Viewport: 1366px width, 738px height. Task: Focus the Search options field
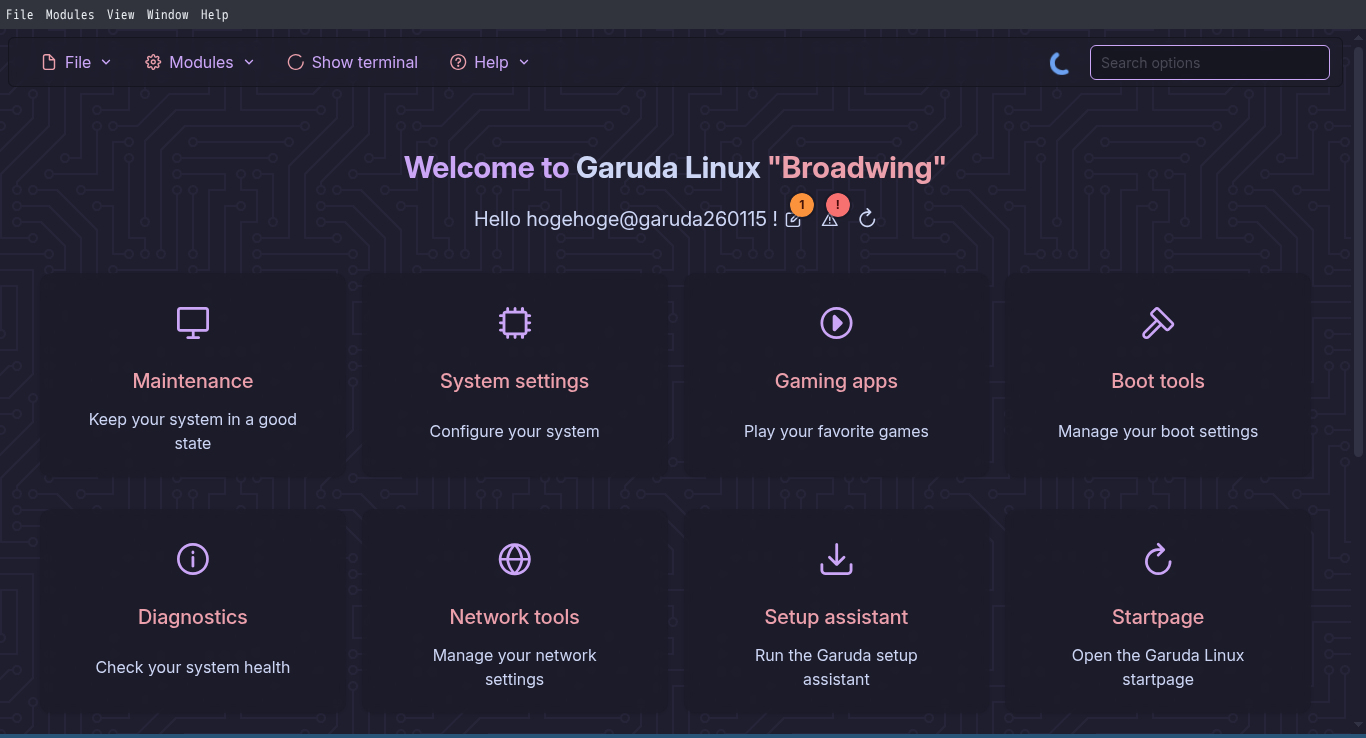click(1210, 62)
